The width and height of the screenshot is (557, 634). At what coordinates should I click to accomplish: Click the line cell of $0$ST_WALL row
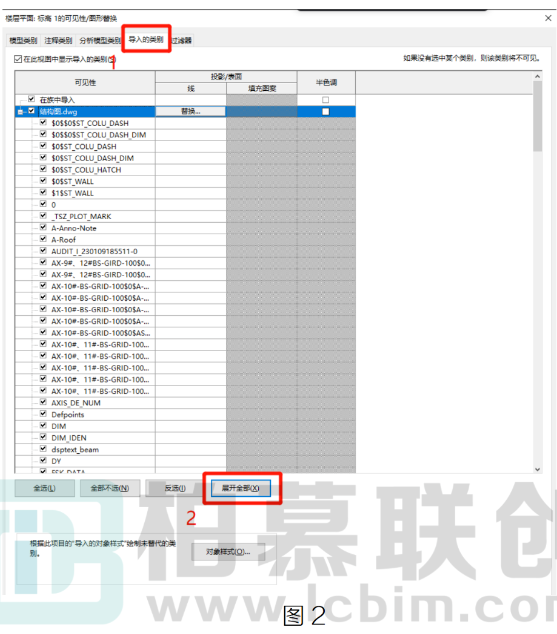(191, 182)
